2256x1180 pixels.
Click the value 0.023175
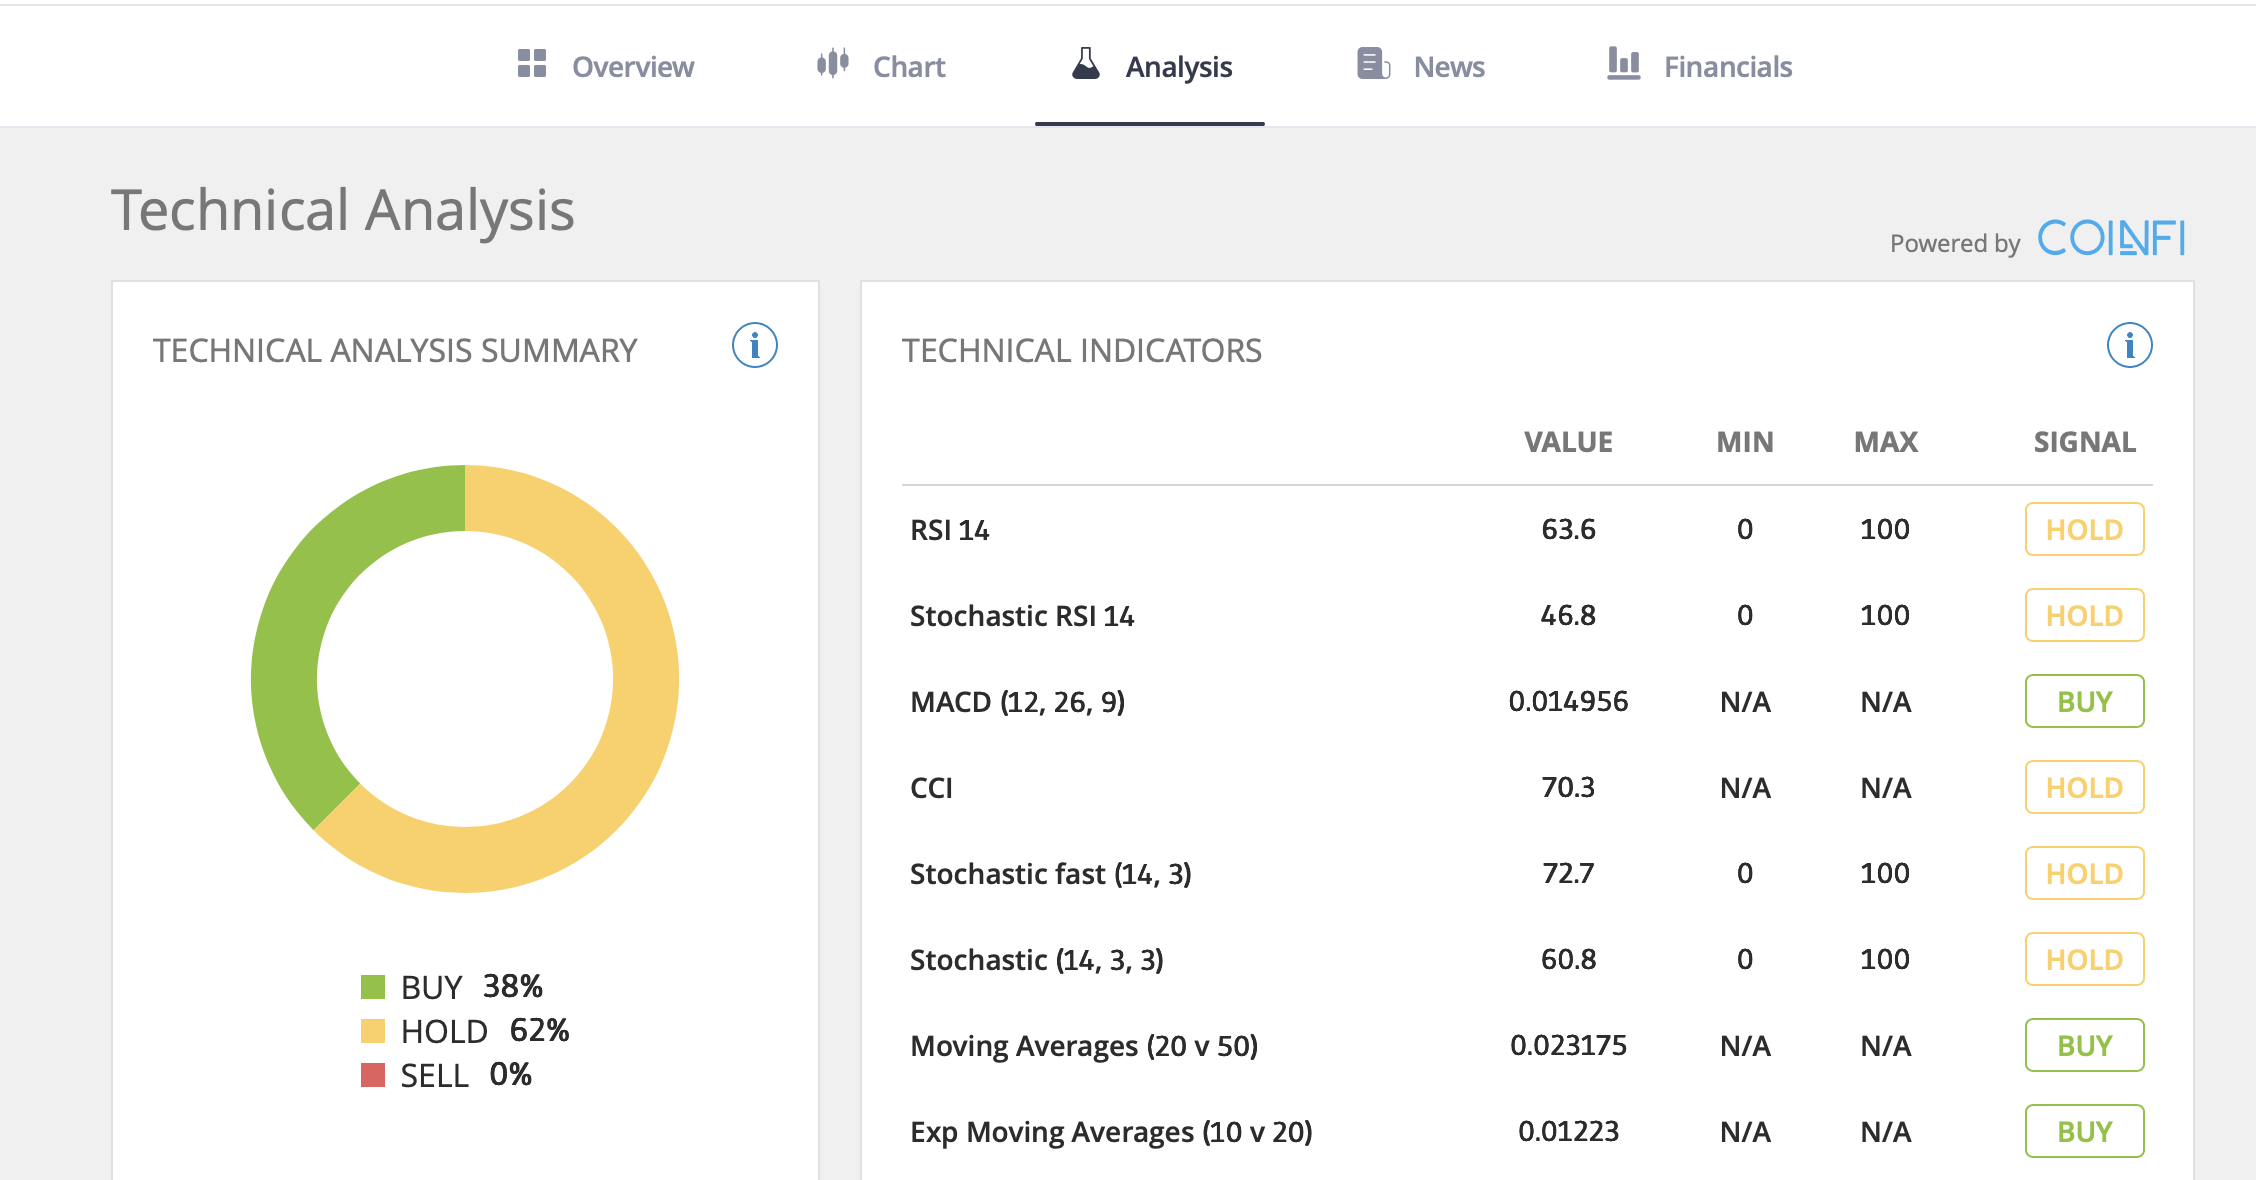pyautogui.click(x=1568, y=1045)
